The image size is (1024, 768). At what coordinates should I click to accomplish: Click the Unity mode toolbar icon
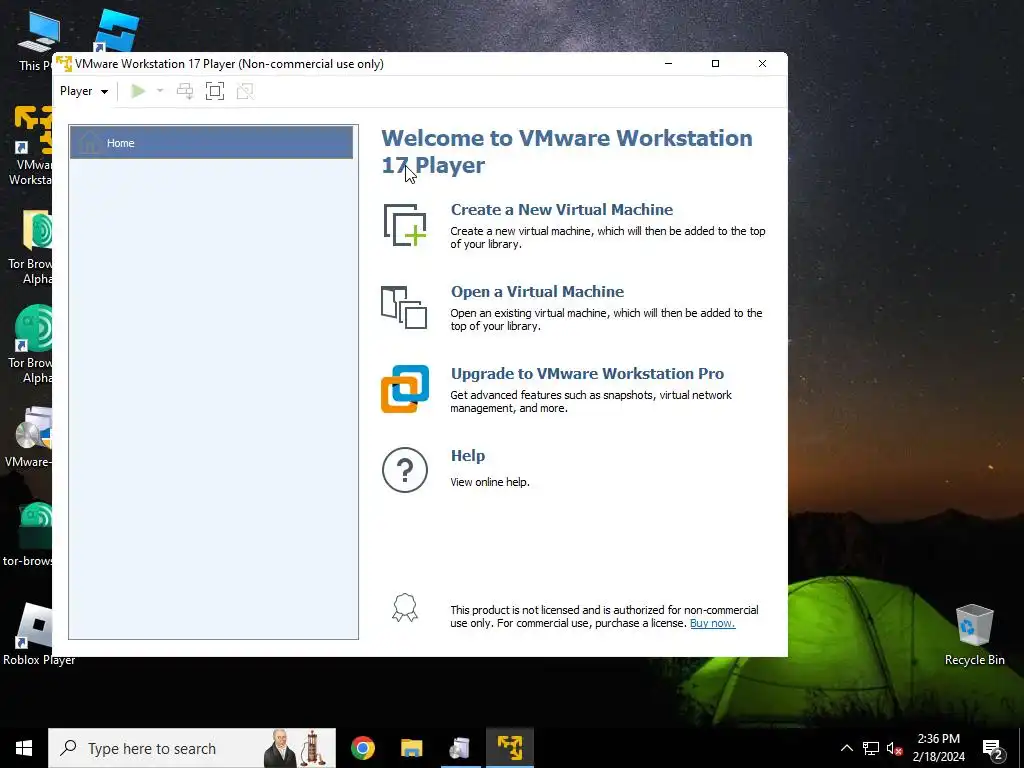tap(245, 91)
